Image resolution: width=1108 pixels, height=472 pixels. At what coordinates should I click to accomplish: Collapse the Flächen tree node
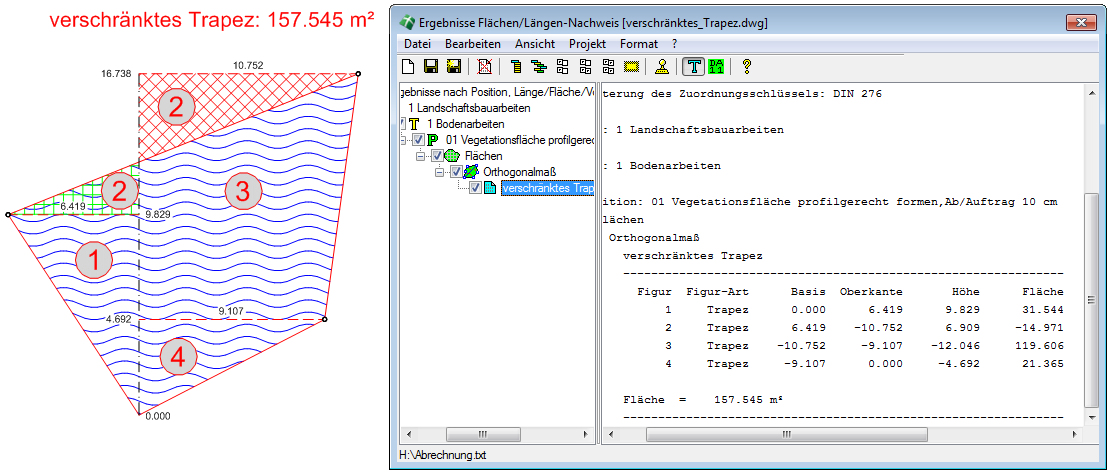tap(421, 156)
